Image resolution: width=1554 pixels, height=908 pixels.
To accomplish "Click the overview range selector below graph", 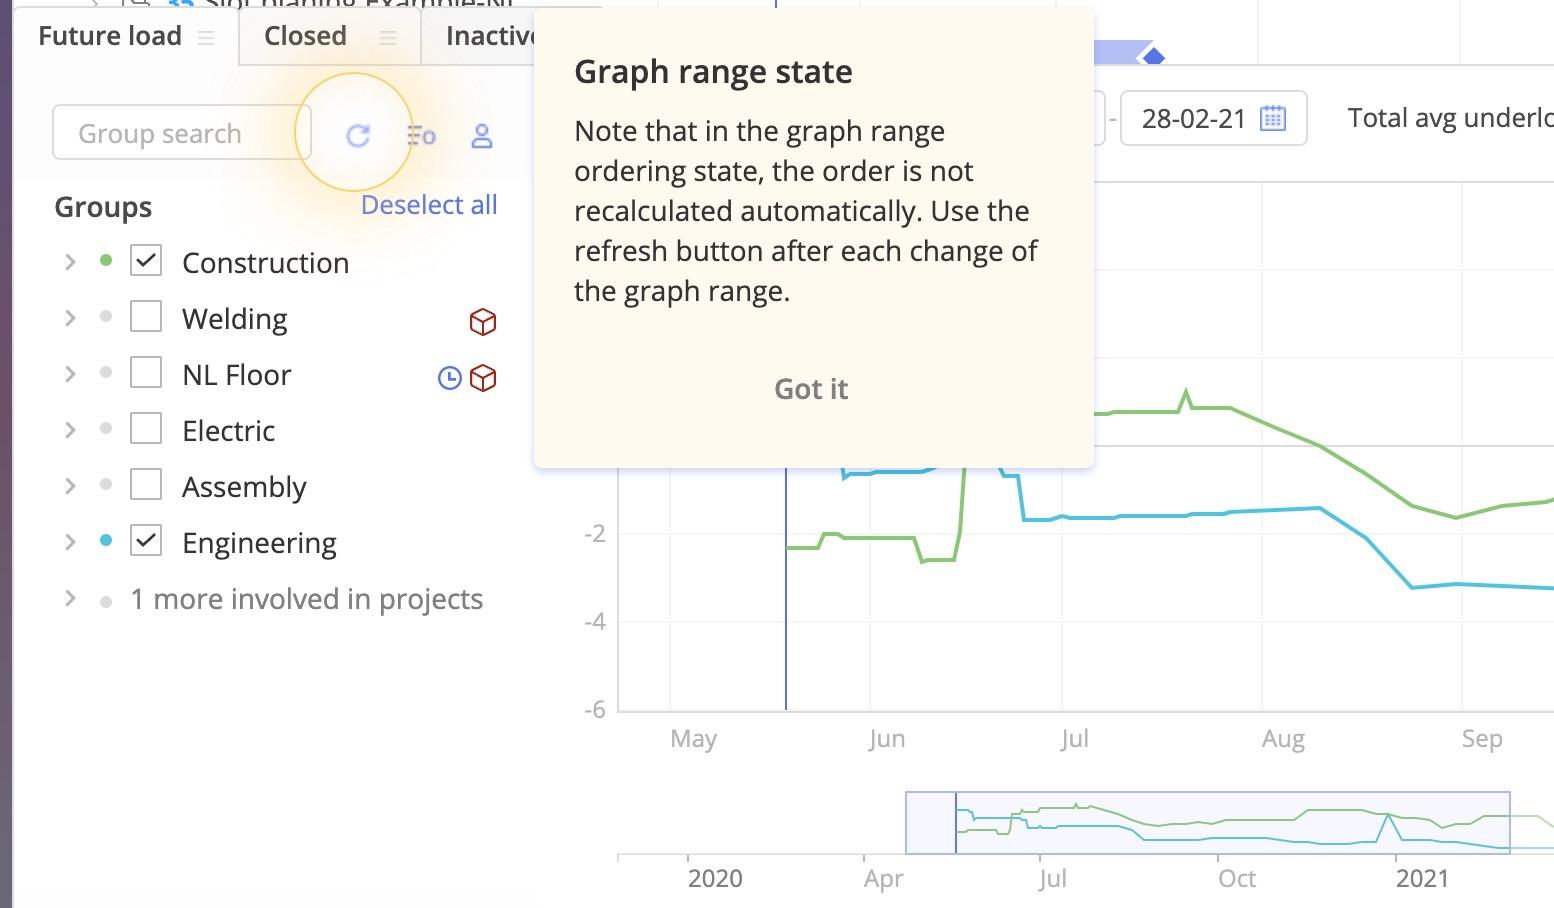I will (1207, 823).
